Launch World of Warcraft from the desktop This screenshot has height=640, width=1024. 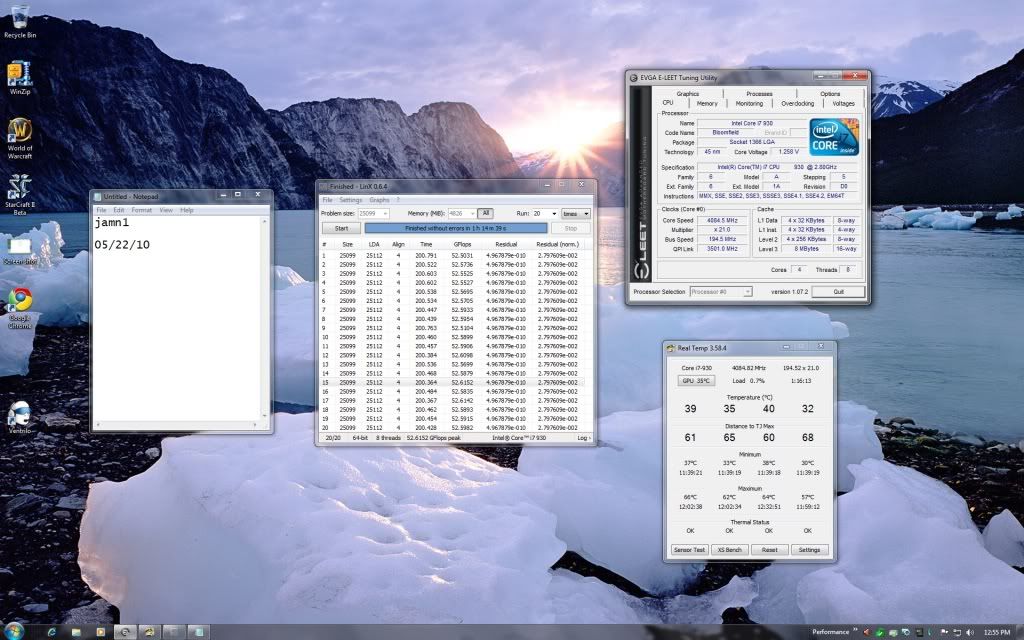tap(20, 134)
